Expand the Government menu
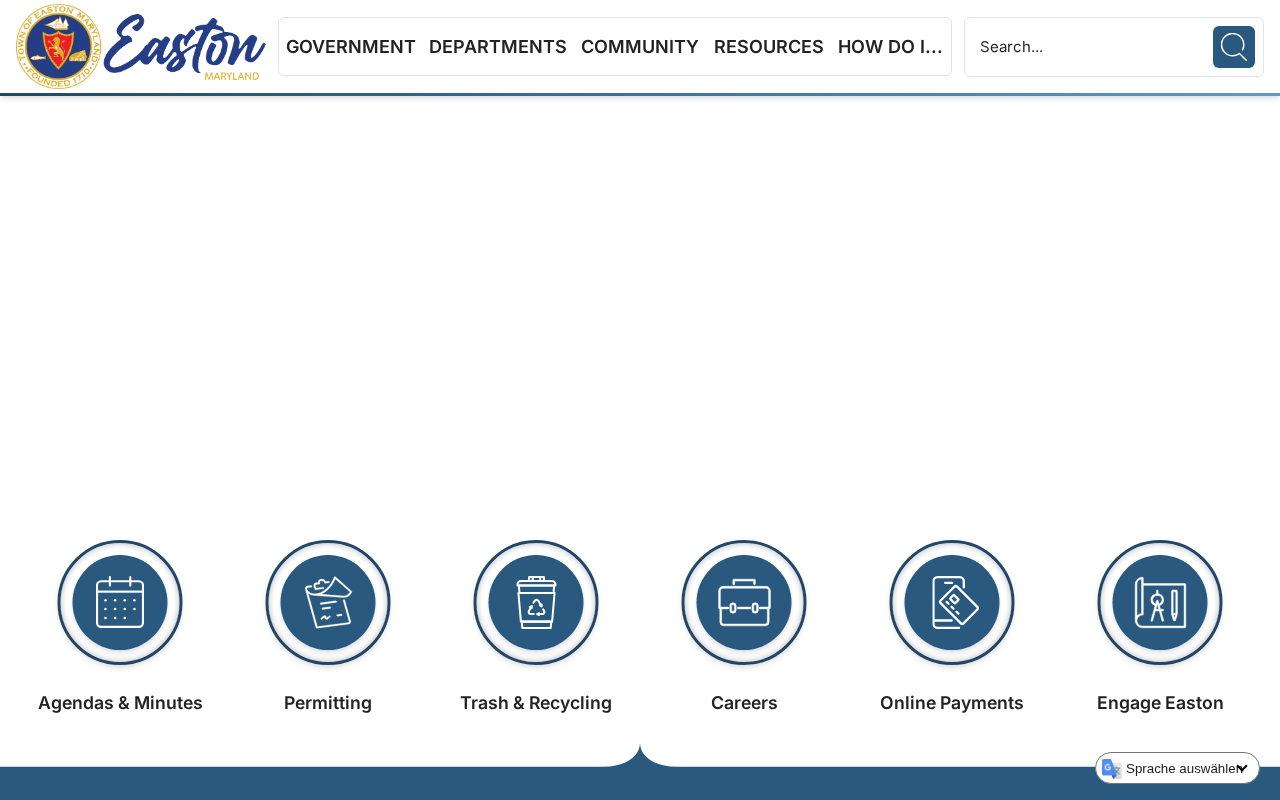Image resolution: width=1280 pixels, height=800 pixels. click(350, 47)
